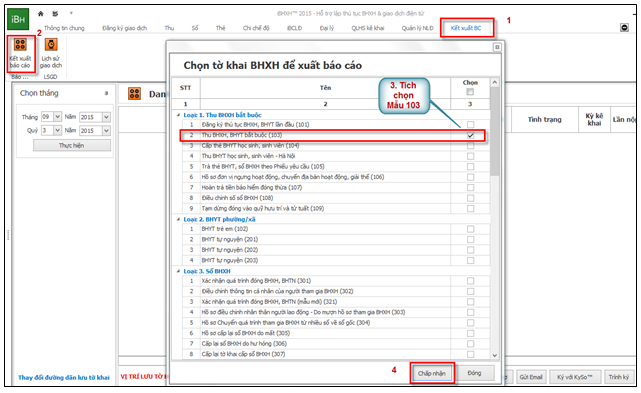The height and width of the screenshot is (393, 641).
Task: Click the round icon at top right
Action: tap(624, 27)
